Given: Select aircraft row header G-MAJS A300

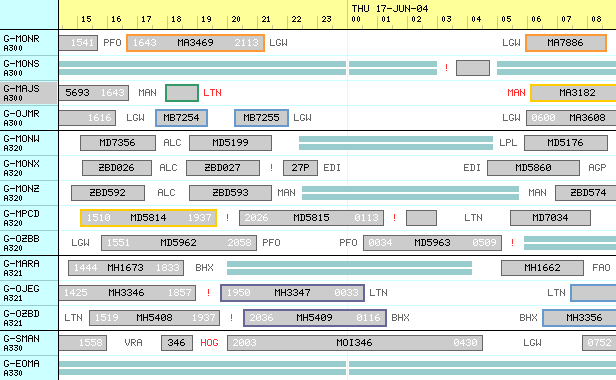Looking at the screenshot, I should 29,93.
